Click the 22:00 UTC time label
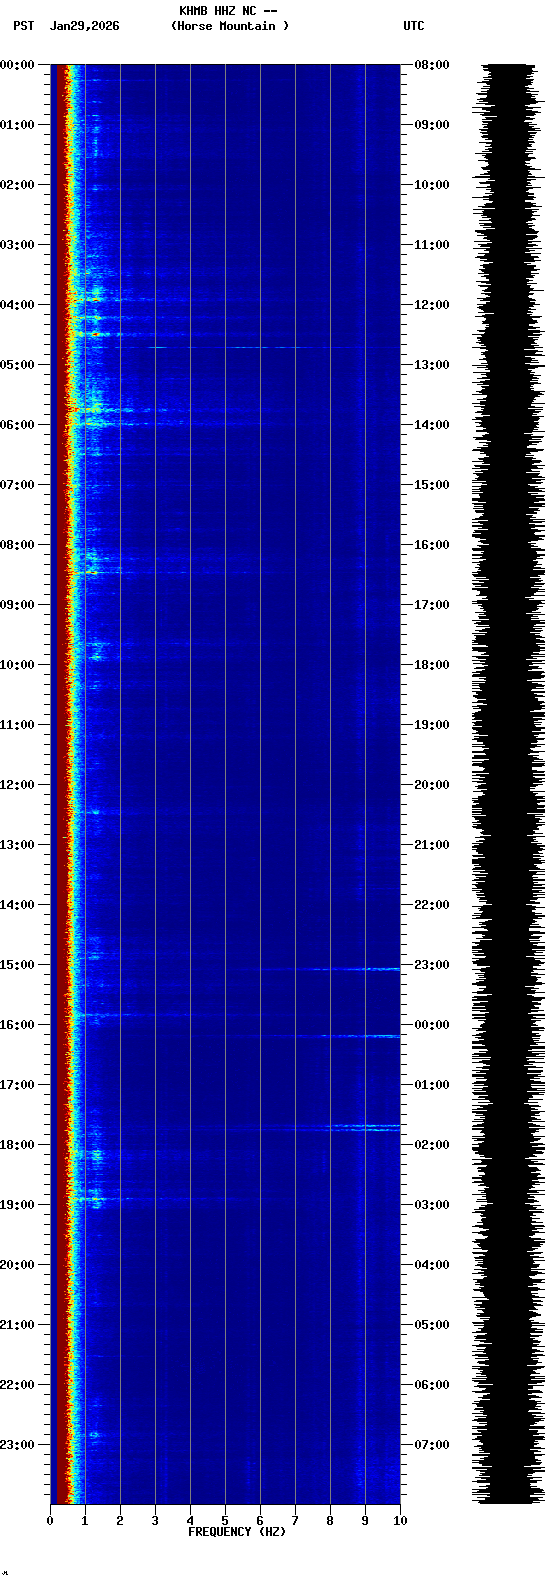Viewport: 552px width, 1584px height. coord(432,905)
